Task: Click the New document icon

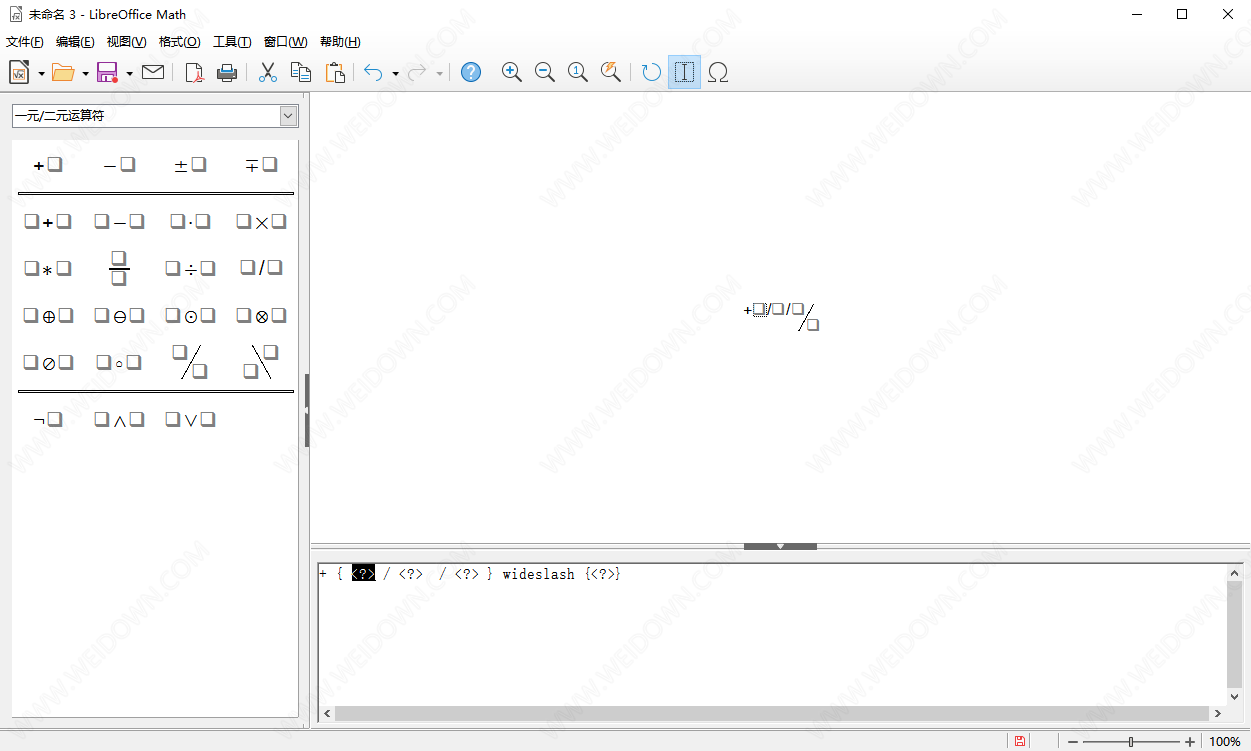Action: (x=19, y=72)
